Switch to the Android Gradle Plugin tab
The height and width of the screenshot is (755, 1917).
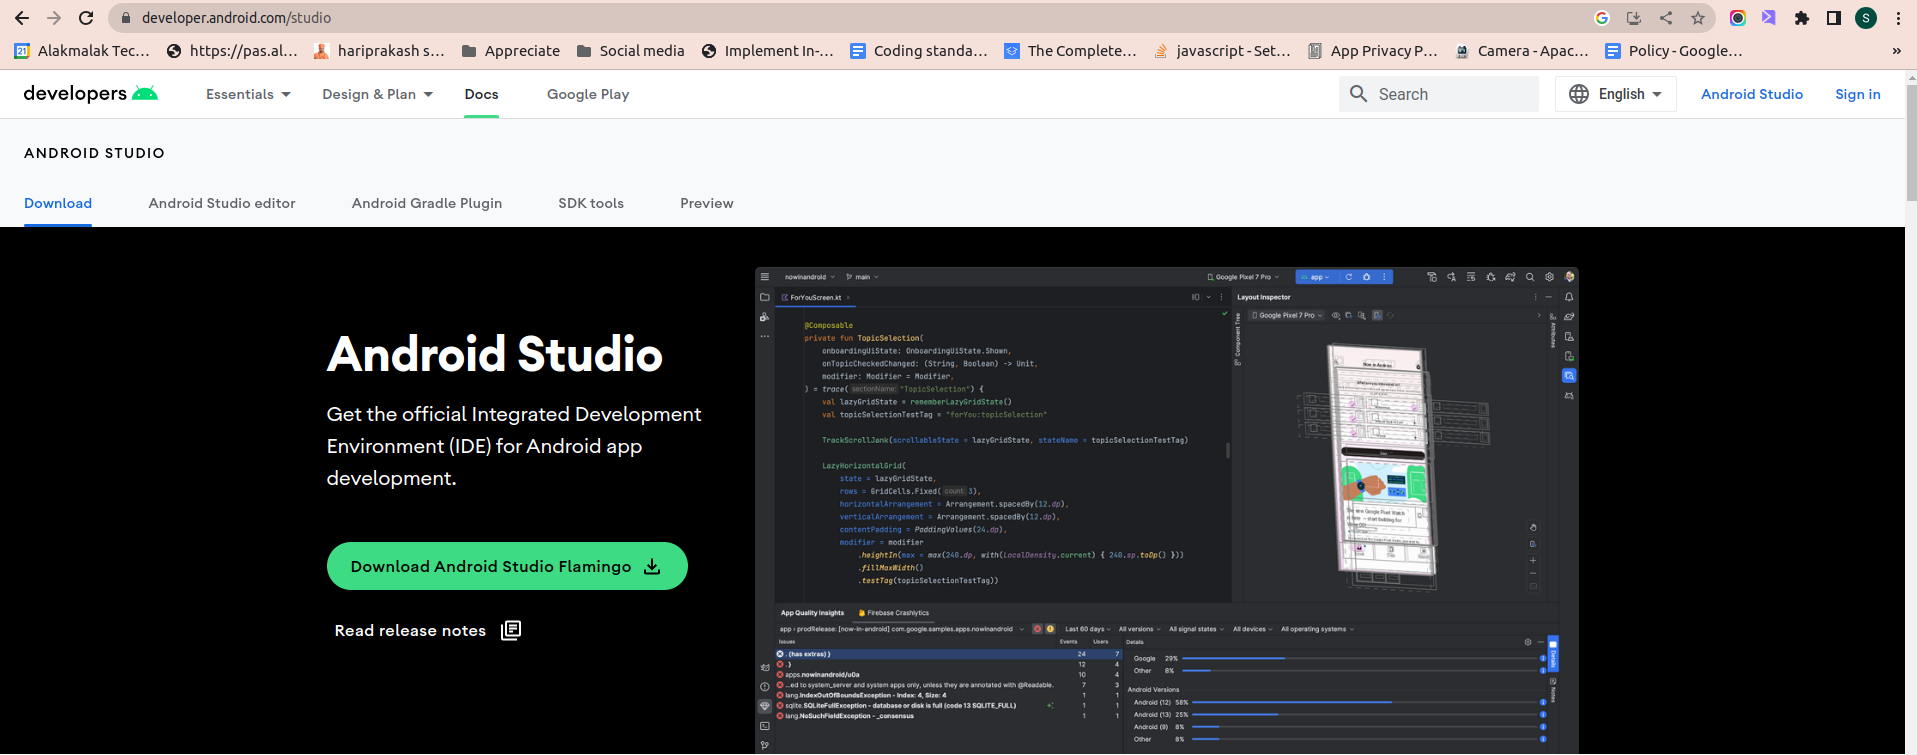(x=427, y=203)
